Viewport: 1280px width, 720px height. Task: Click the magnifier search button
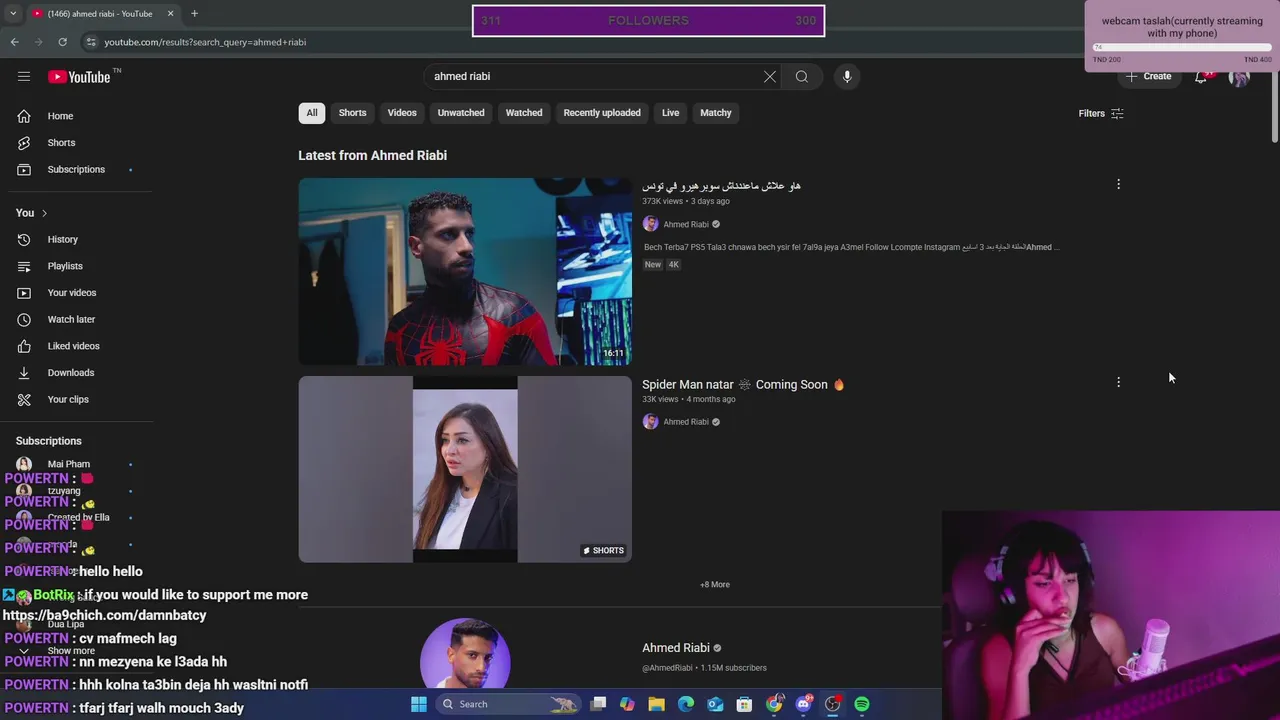[x=802, y=76]
